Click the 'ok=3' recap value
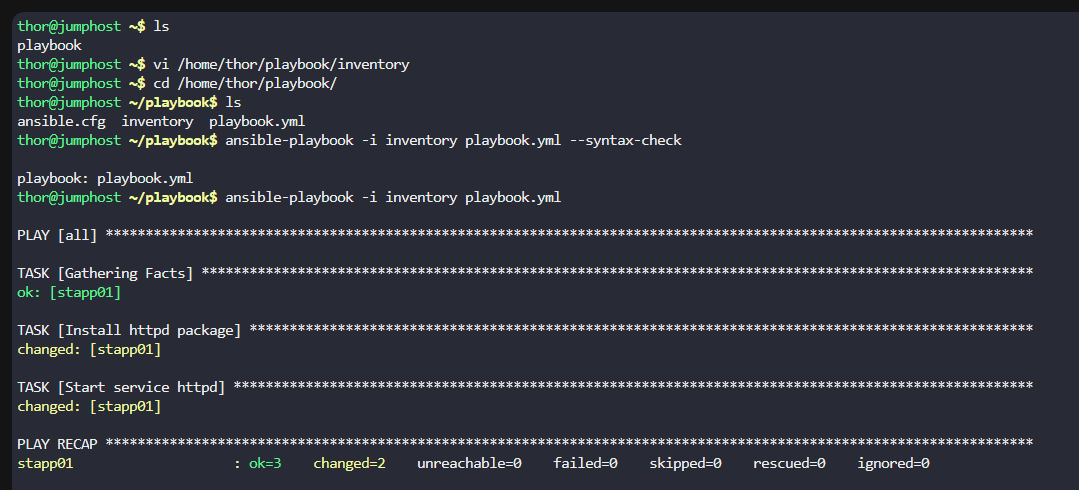The image size is (1079, 490). pyautogui.click(x=265, y=464)
